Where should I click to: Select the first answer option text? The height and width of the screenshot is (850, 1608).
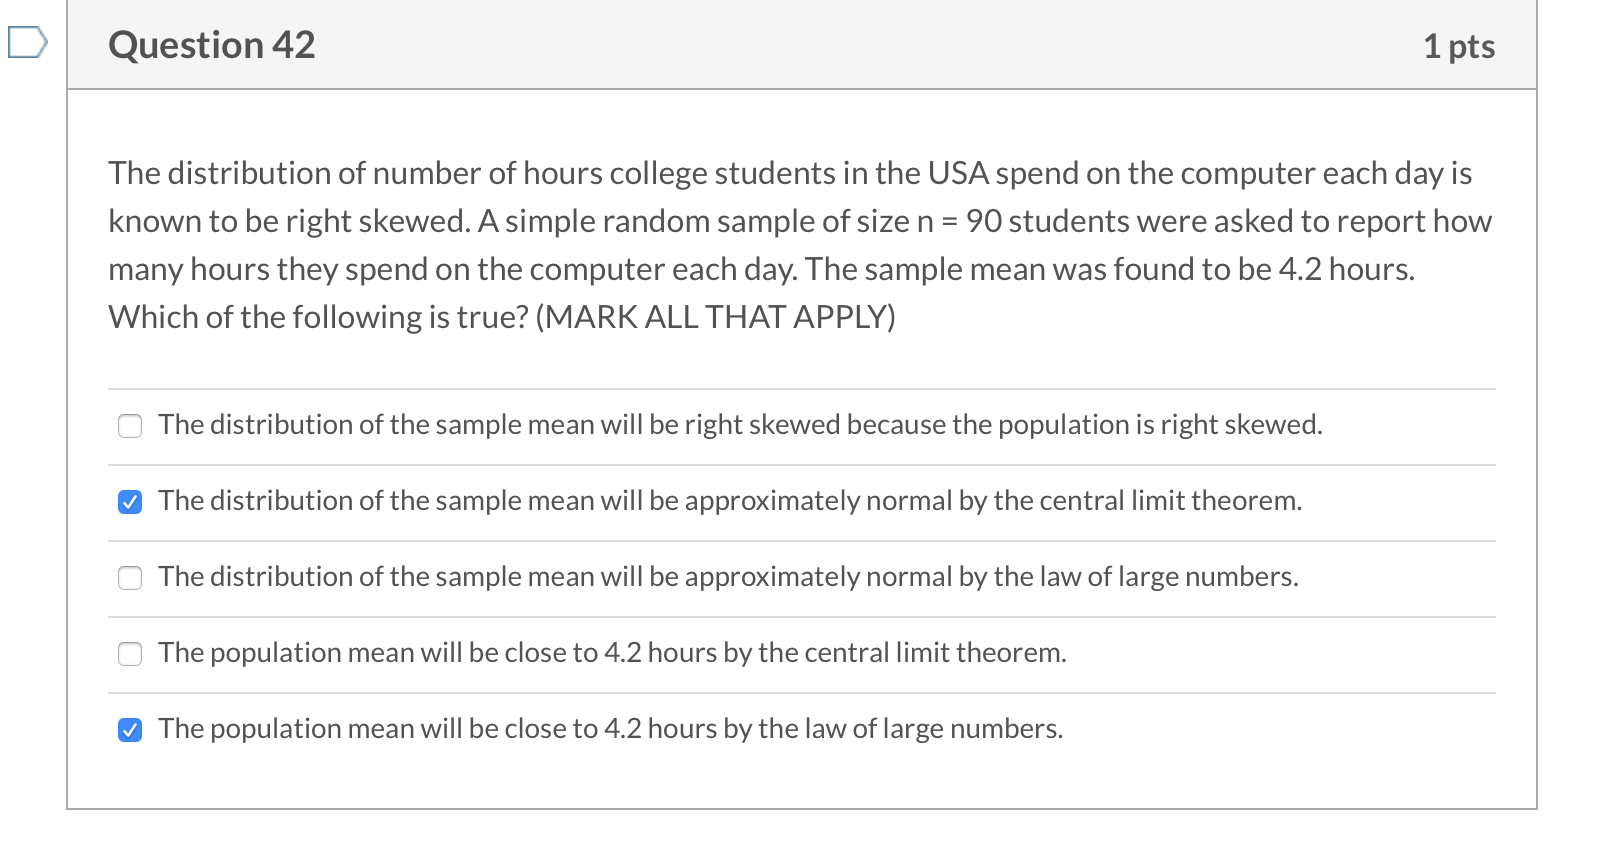point(740,425)
